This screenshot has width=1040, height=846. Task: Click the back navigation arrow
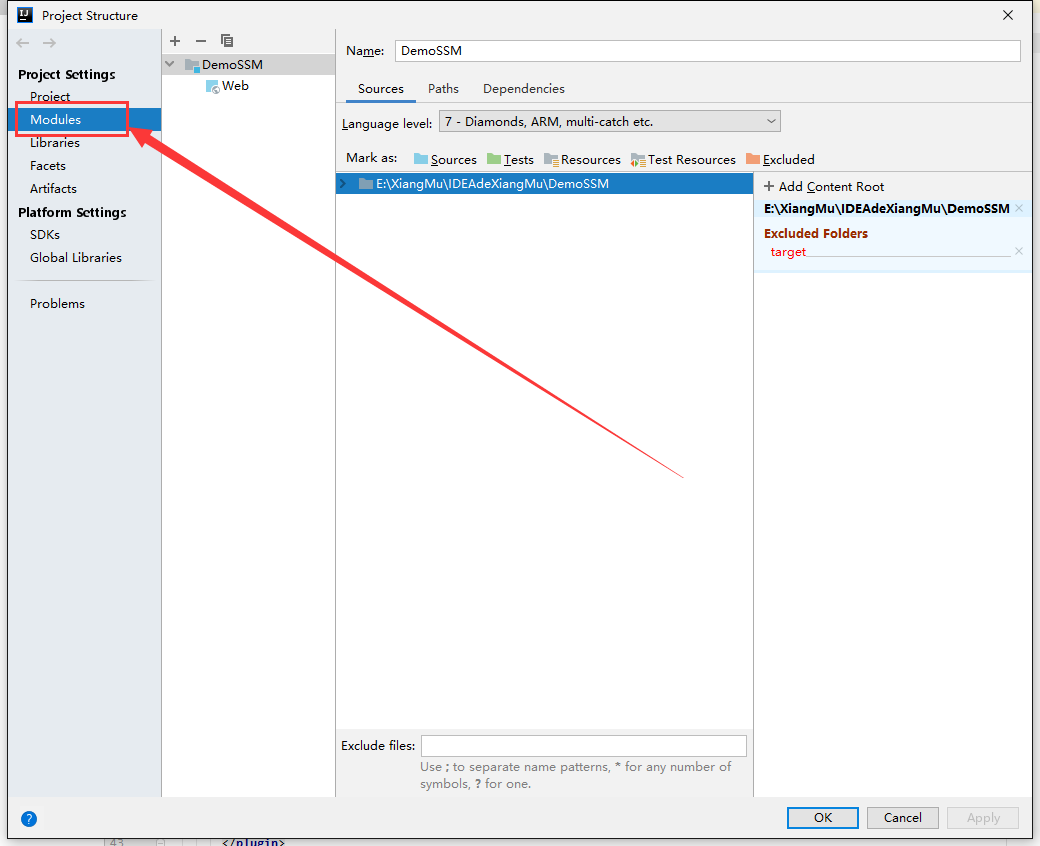pos(23,43)
